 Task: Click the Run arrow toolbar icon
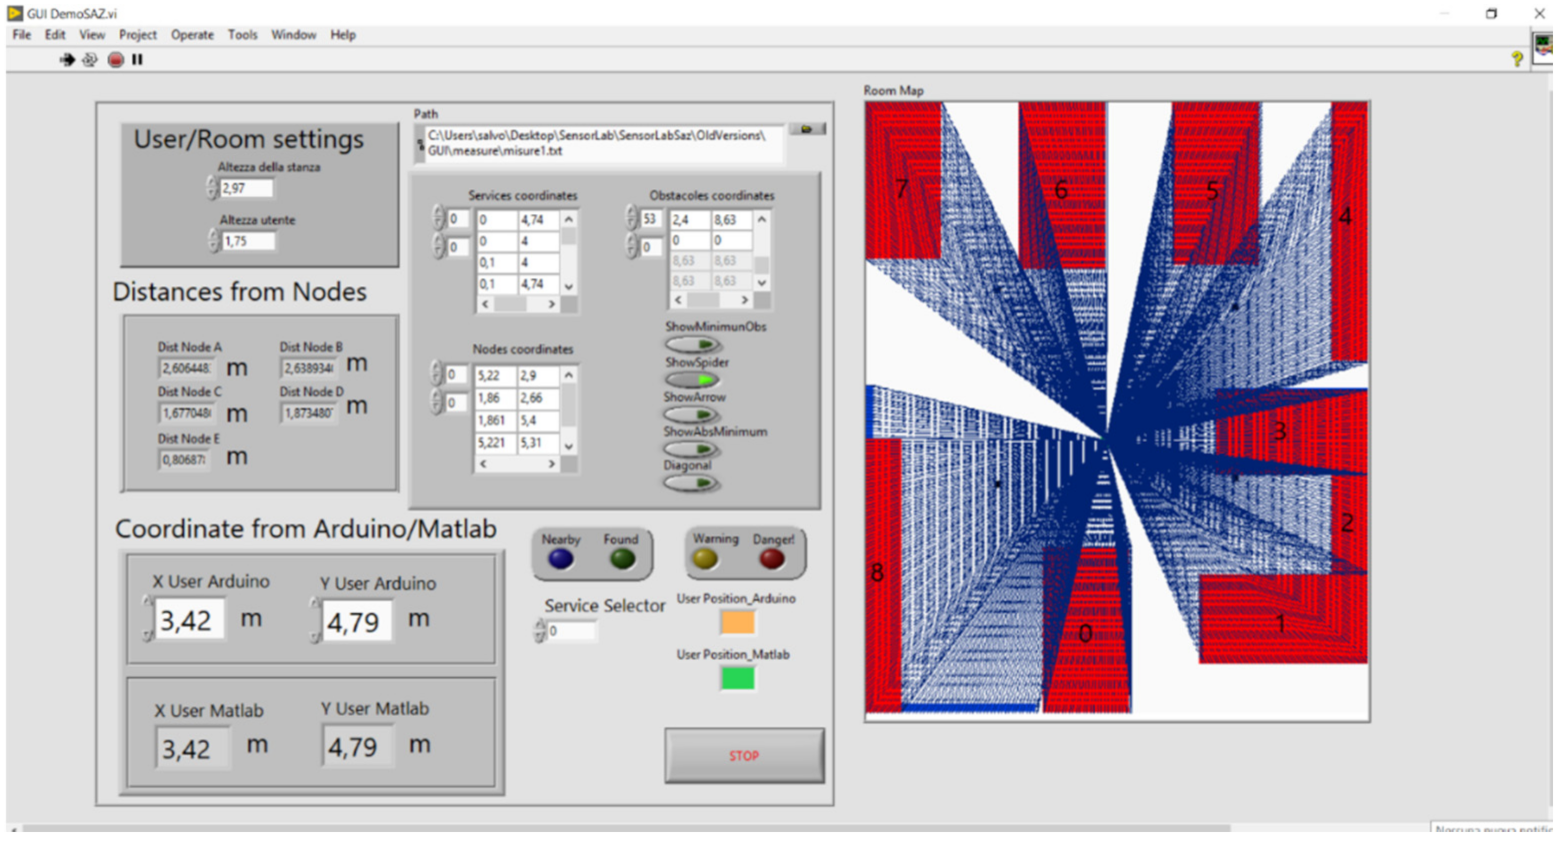pyautogui.click(x=67, y=60)
